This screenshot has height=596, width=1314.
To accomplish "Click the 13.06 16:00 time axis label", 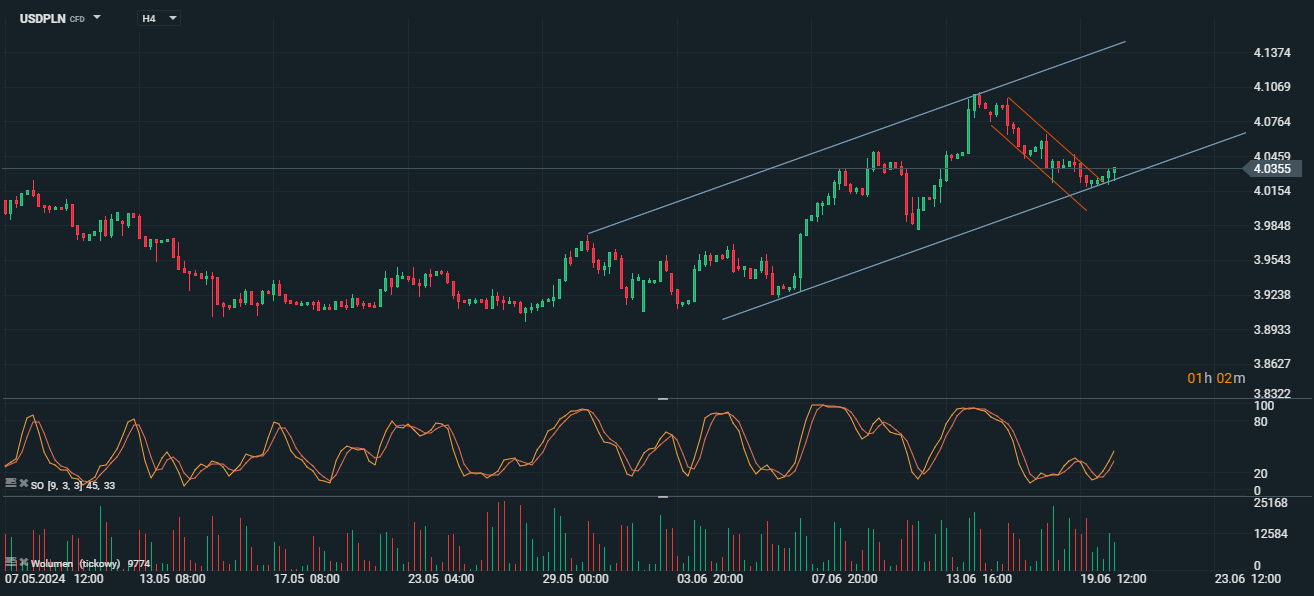I will point(978,579).
